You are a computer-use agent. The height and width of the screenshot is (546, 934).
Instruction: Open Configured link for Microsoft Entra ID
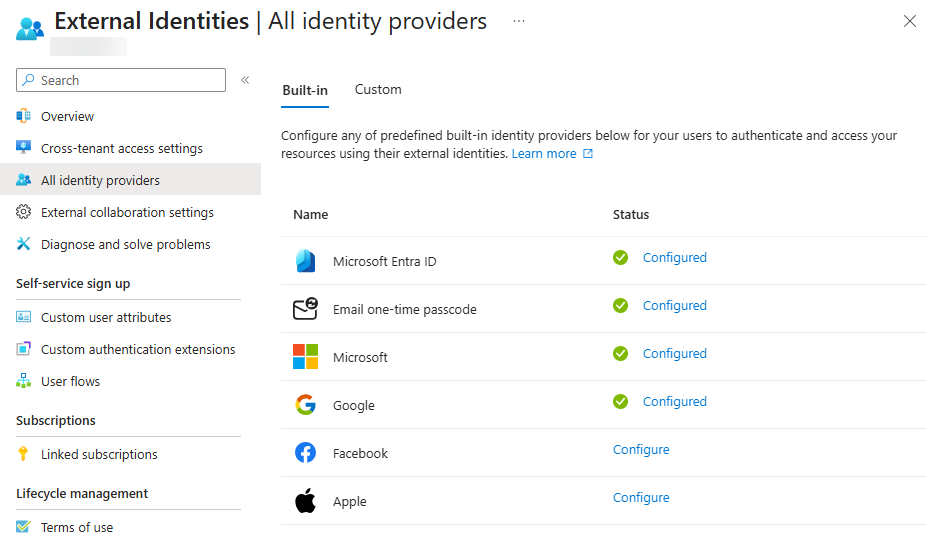(674, 258)
